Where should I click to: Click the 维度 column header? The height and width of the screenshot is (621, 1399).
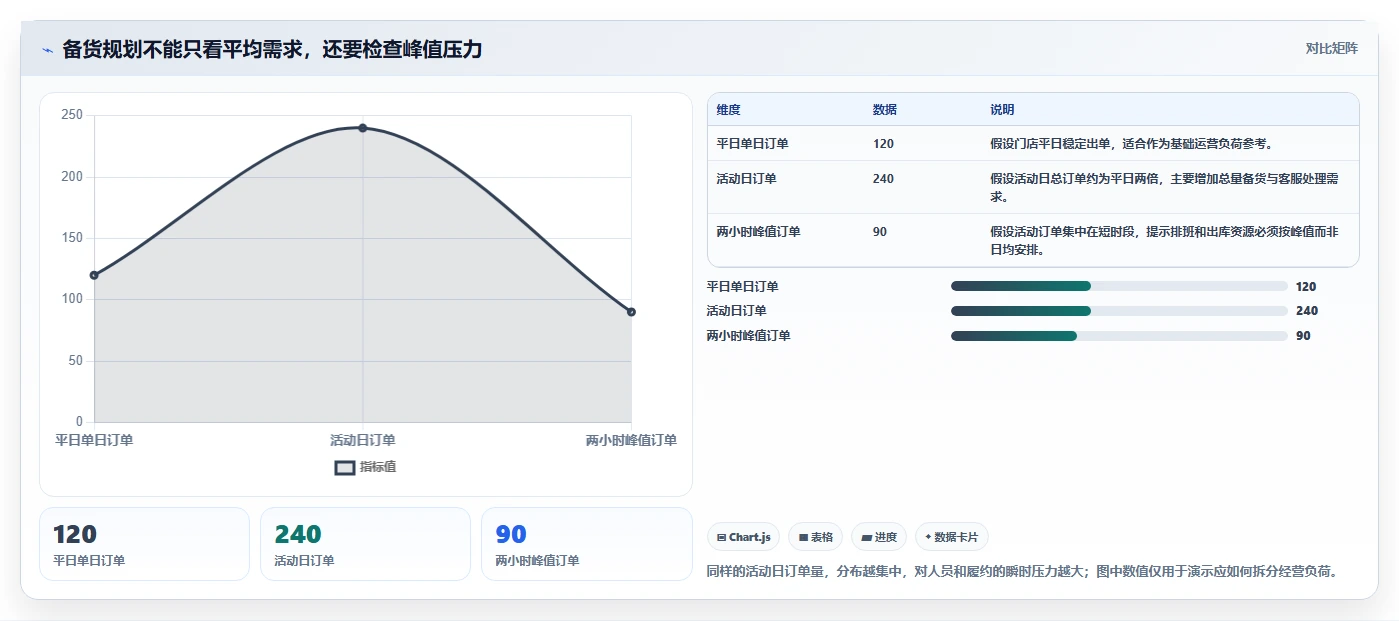point(728,110)
